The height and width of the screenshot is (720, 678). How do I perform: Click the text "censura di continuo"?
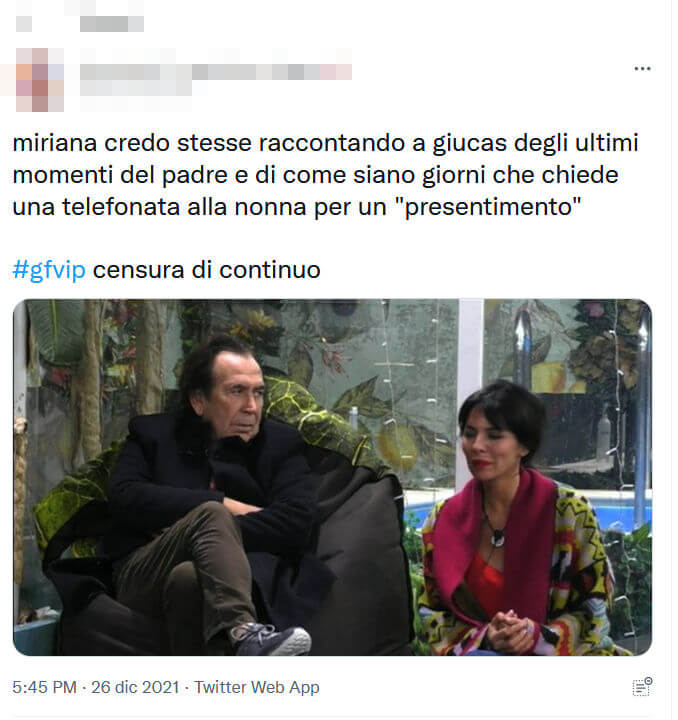(x=207, y=270)
